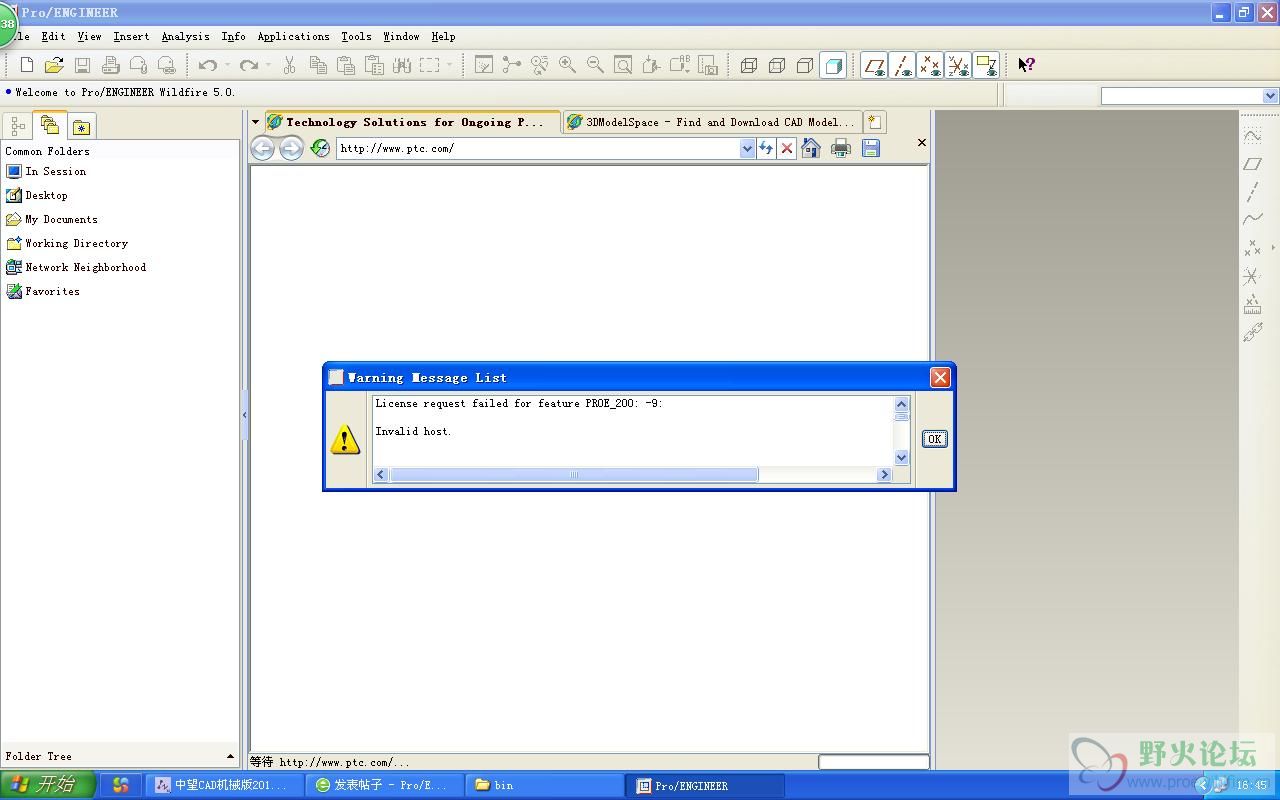Create a new file via toolbar icon
The width and height of the screenshot is (1280, 800).
(27, 65)
